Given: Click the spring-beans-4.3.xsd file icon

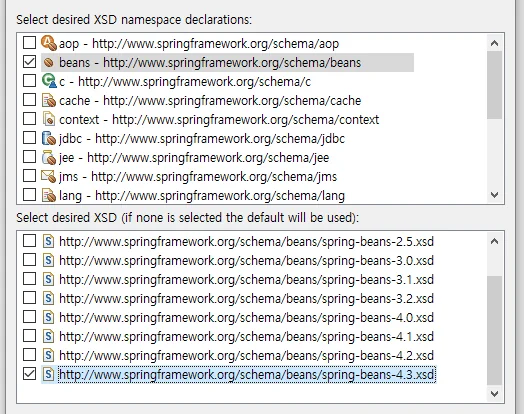Looking at the screenshot, I should [48, 374].
